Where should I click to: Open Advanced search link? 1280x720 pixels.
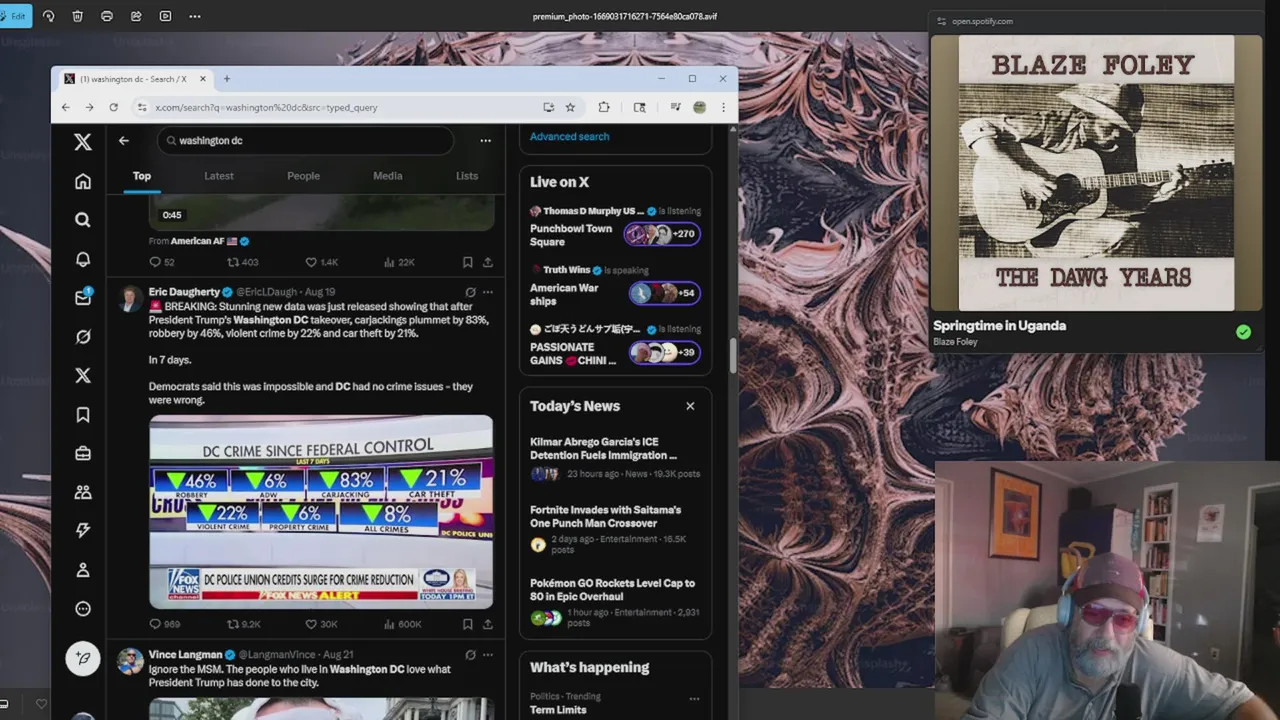click(x=569, y=136)
